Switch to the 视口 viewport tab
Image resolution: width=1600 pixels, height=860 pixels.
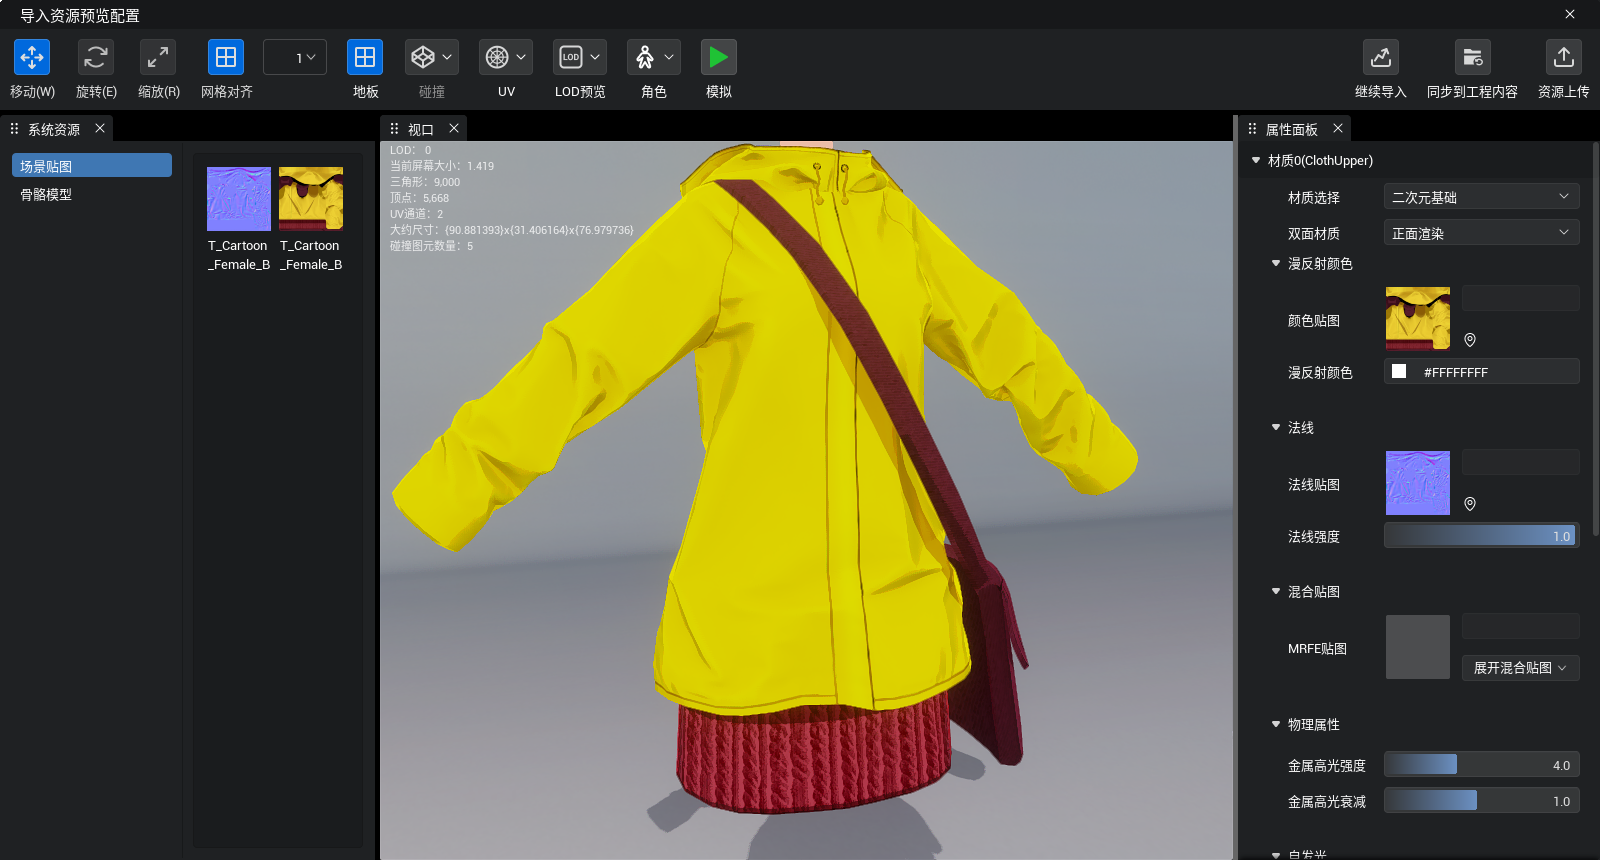tap(421, 129)
